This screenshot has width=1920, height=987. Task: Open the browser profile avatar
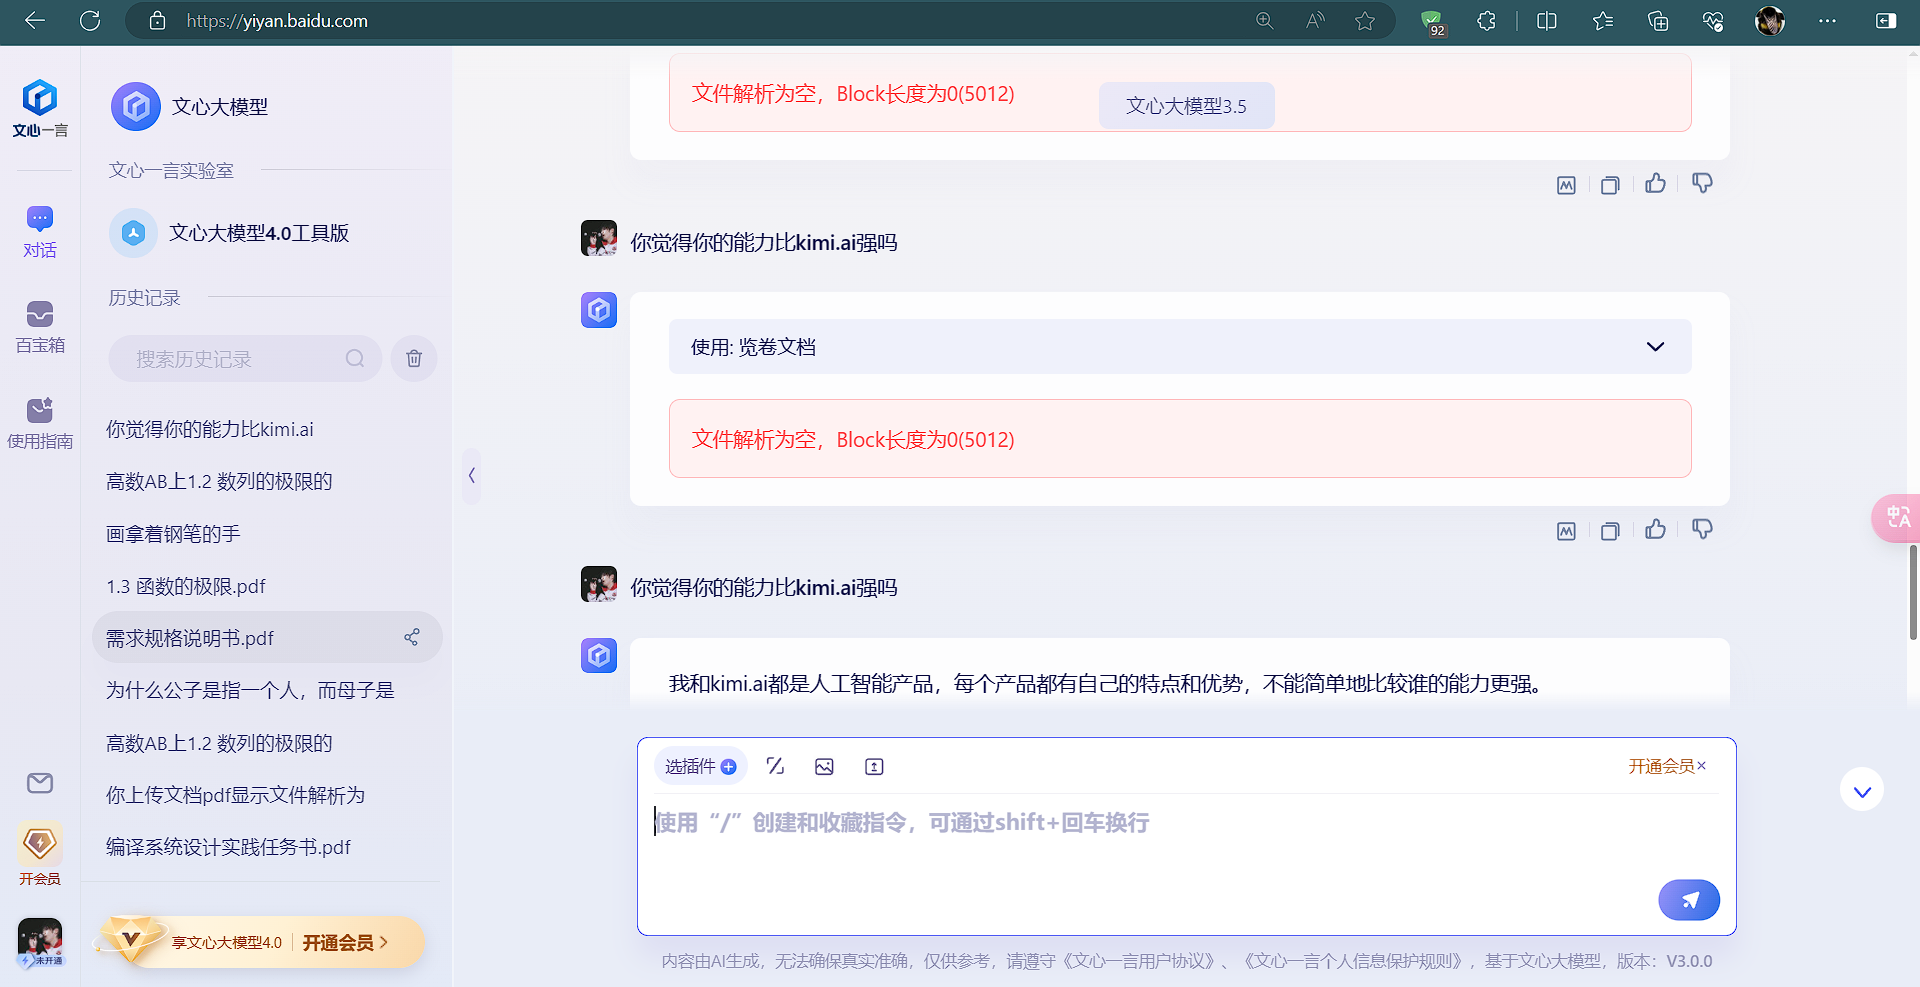click(1770, 21)
